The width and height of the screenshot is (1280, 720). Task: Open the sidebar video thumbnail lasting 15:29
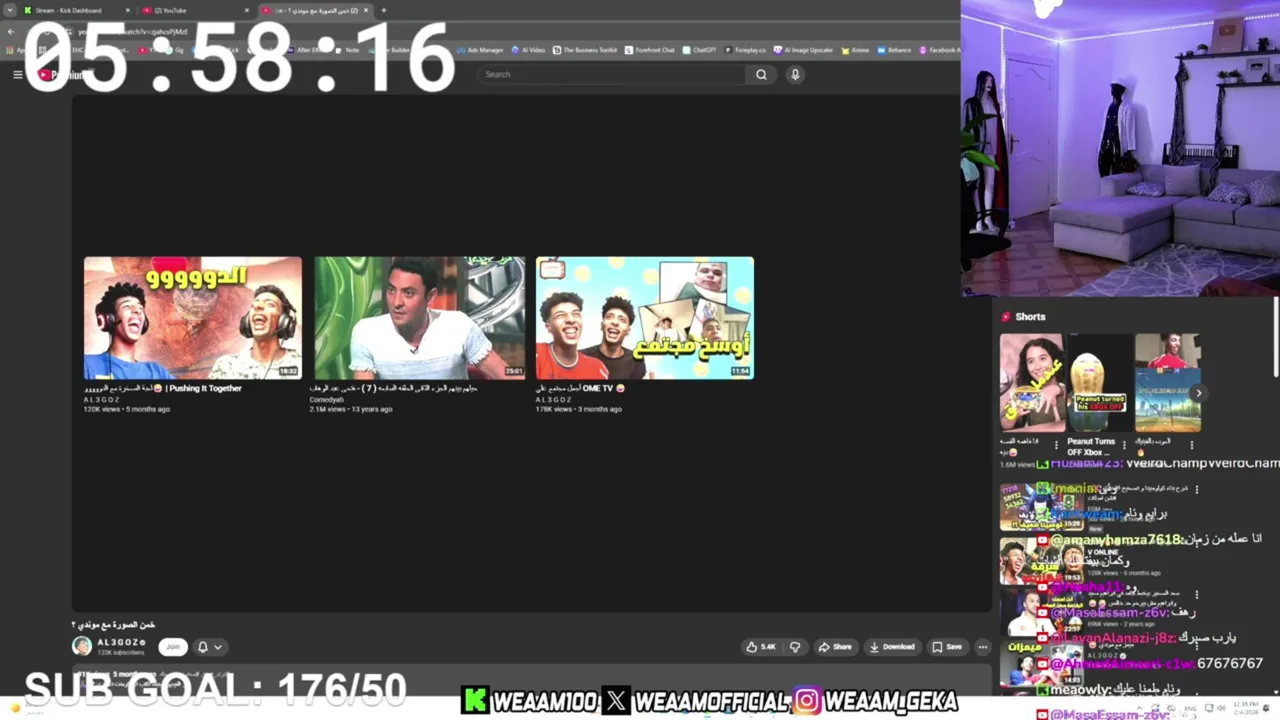click(x=1041, y=506)
